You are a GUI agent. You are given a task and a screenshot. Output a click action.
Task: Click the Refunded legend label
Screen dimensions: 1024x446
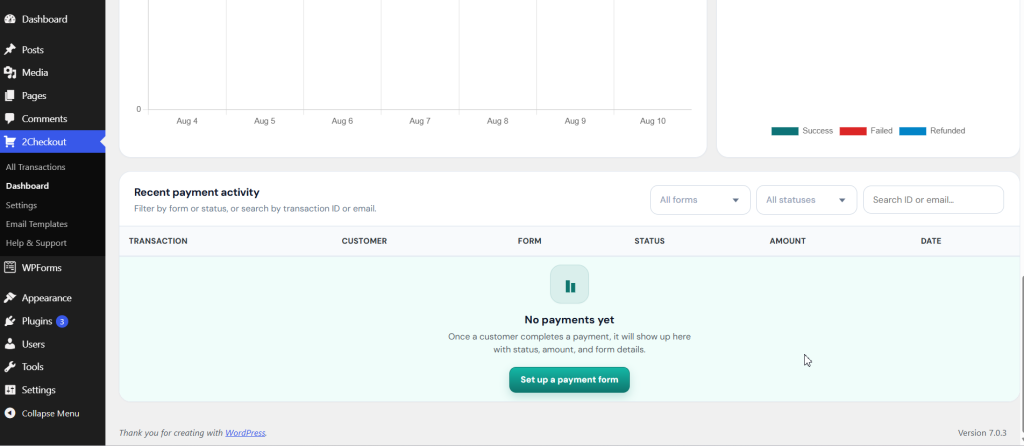click(948, 131)
